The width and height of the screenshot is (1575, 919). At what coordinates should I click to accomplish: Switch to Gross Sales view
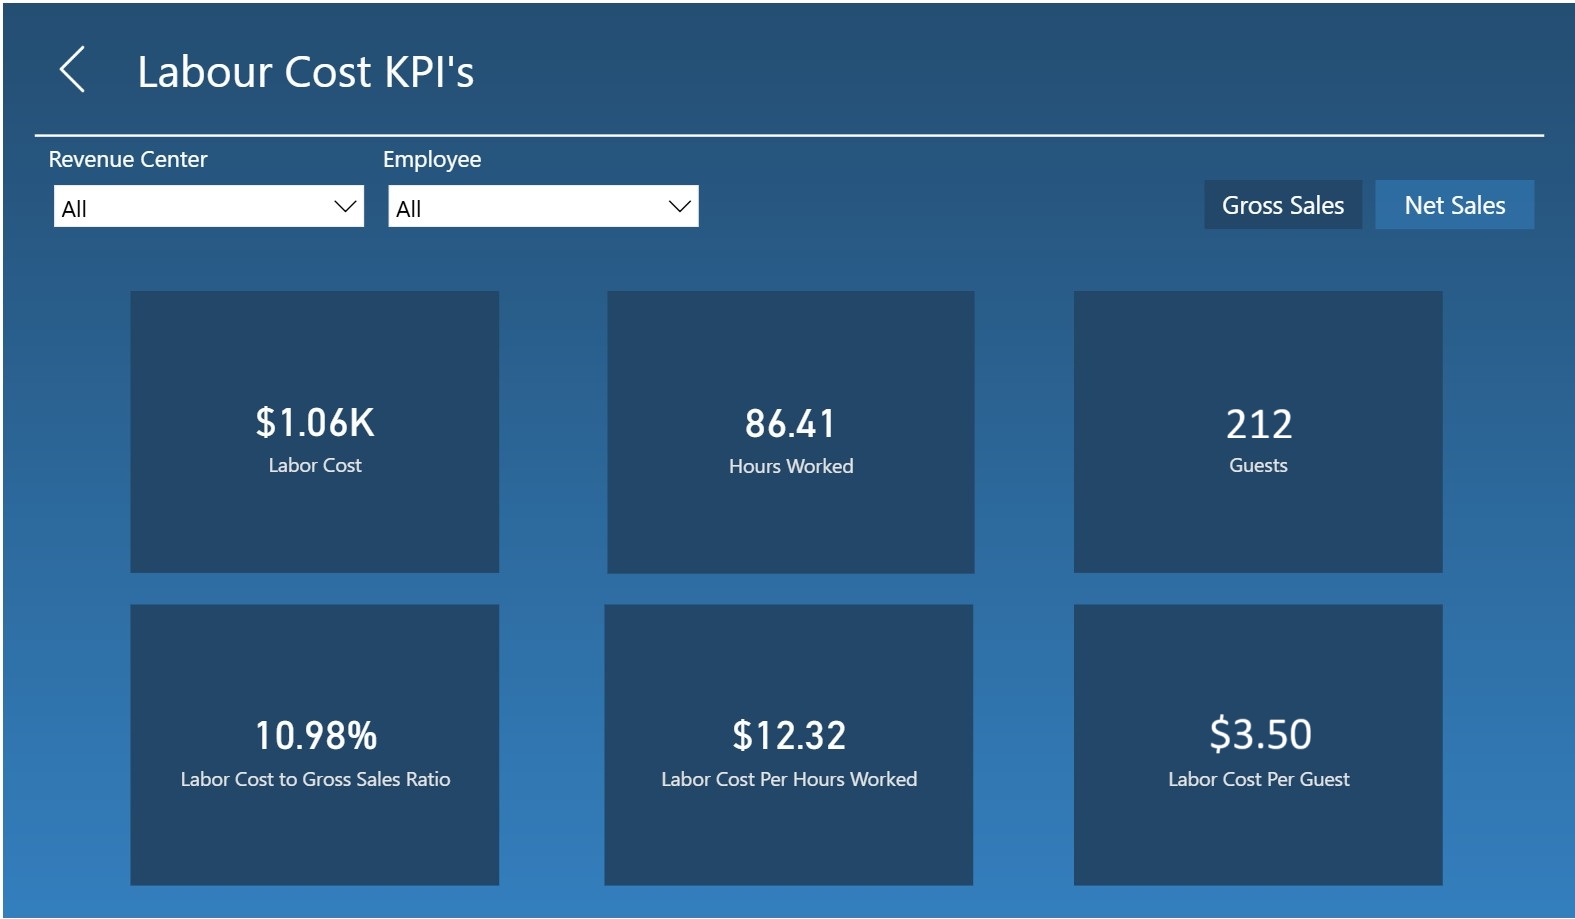[x=1282, y=205]
